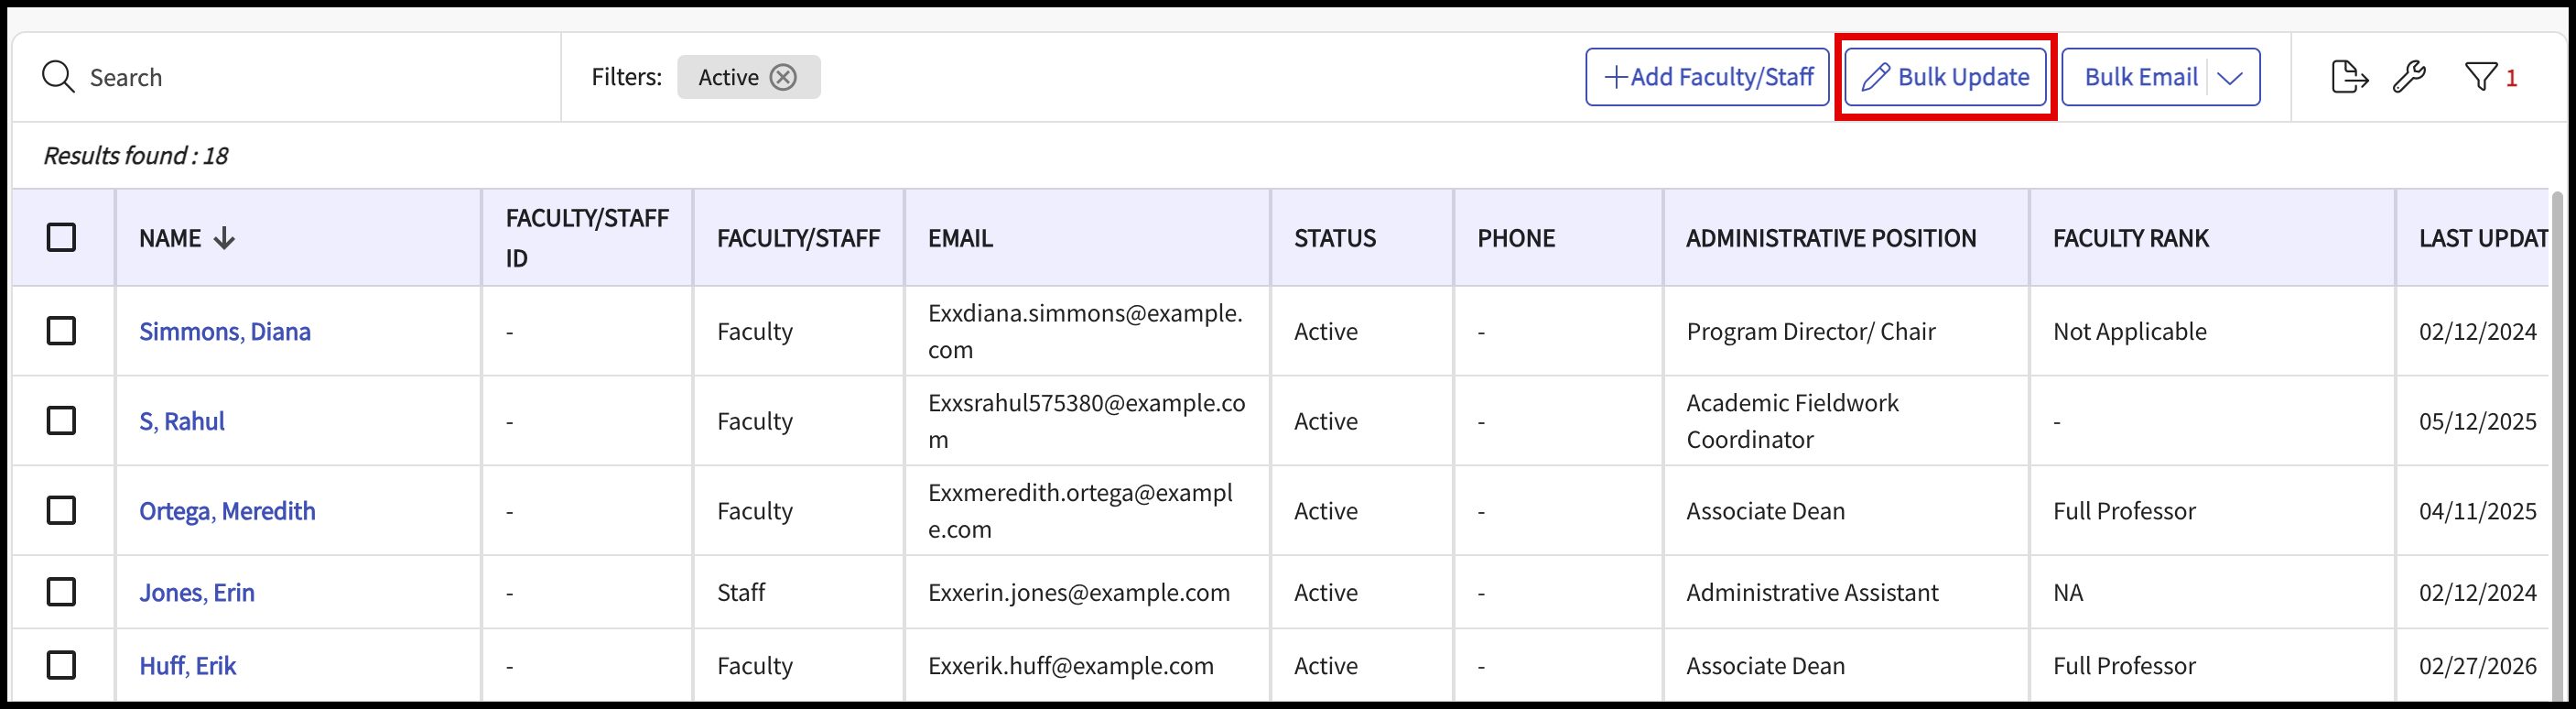Open the S, Rahul profile link
The image size is (2576, 709).
coord(182,421)
